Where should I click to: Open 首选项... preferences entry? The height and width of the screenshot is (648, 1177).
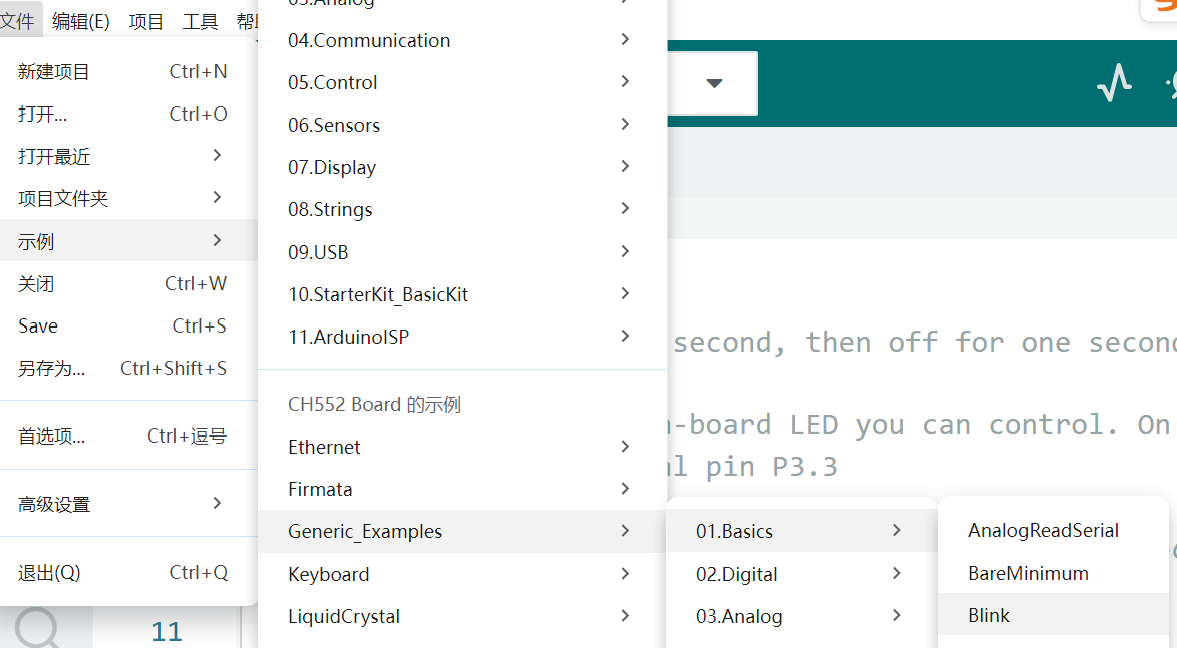point(128,436)
